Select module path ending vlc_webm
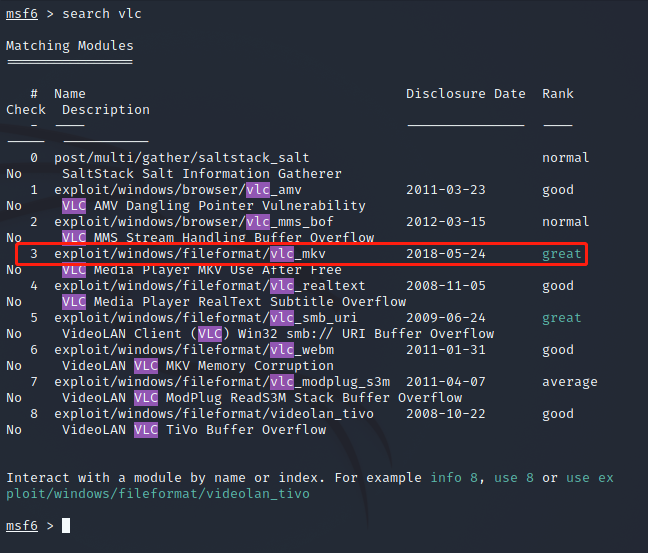648x553 pixels. 194,350
